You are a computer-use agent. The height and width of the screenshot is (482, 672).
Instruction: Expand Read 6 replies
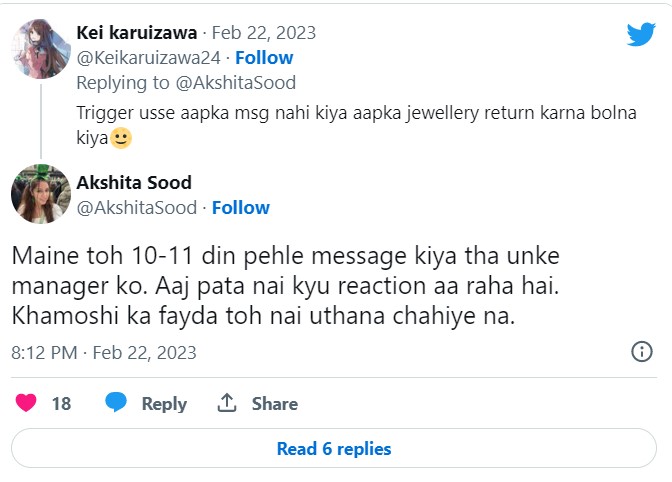tap(334, 448)
